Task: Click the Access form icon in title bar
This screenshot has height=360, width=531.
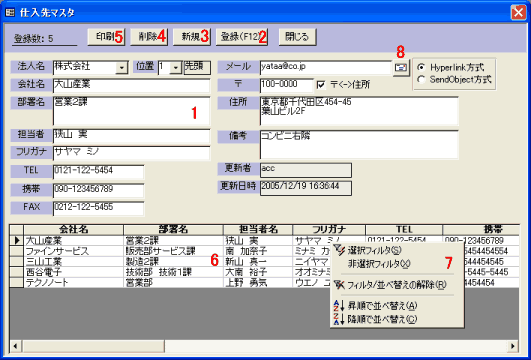Action: (10, 13)
